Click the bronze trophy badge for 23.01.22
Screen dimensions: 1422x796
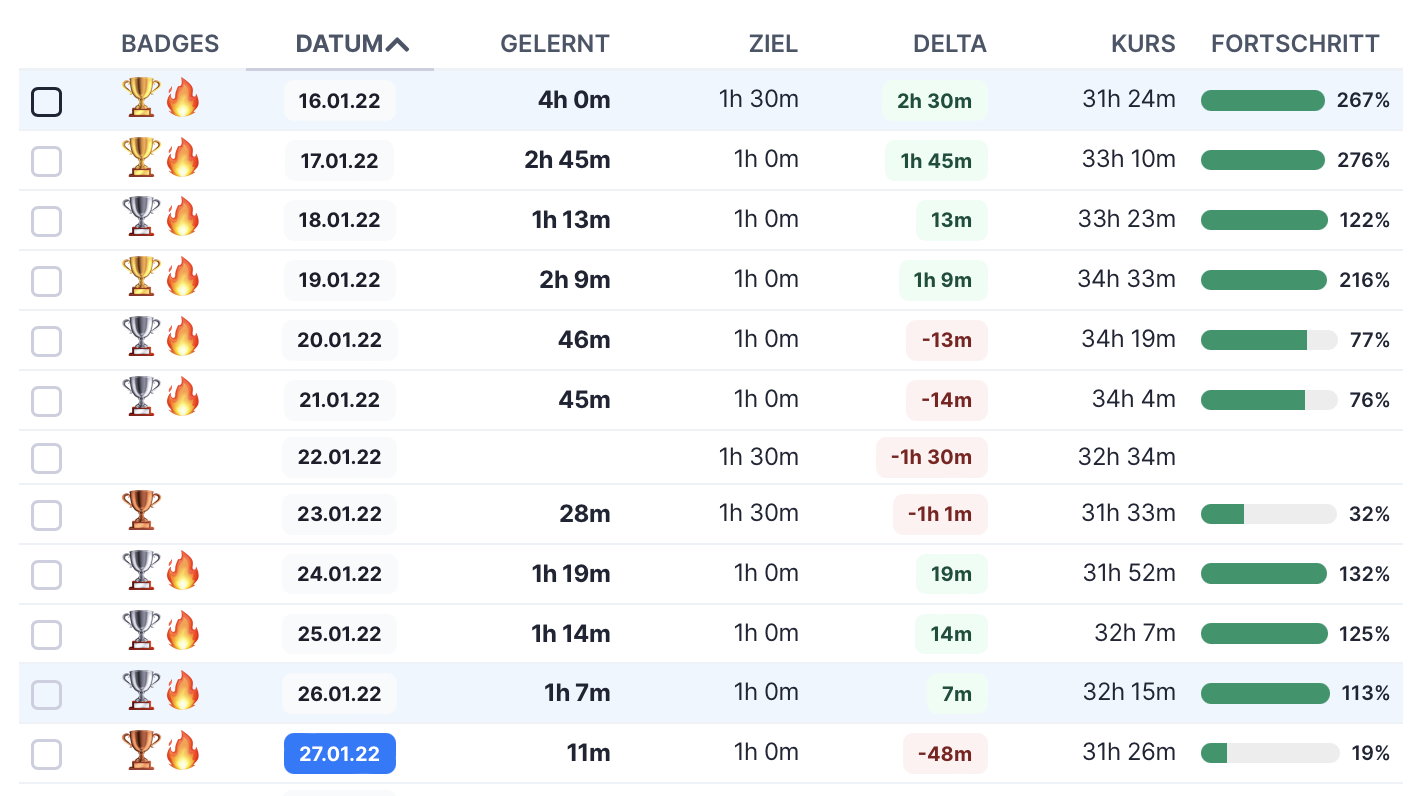(140, 511)
